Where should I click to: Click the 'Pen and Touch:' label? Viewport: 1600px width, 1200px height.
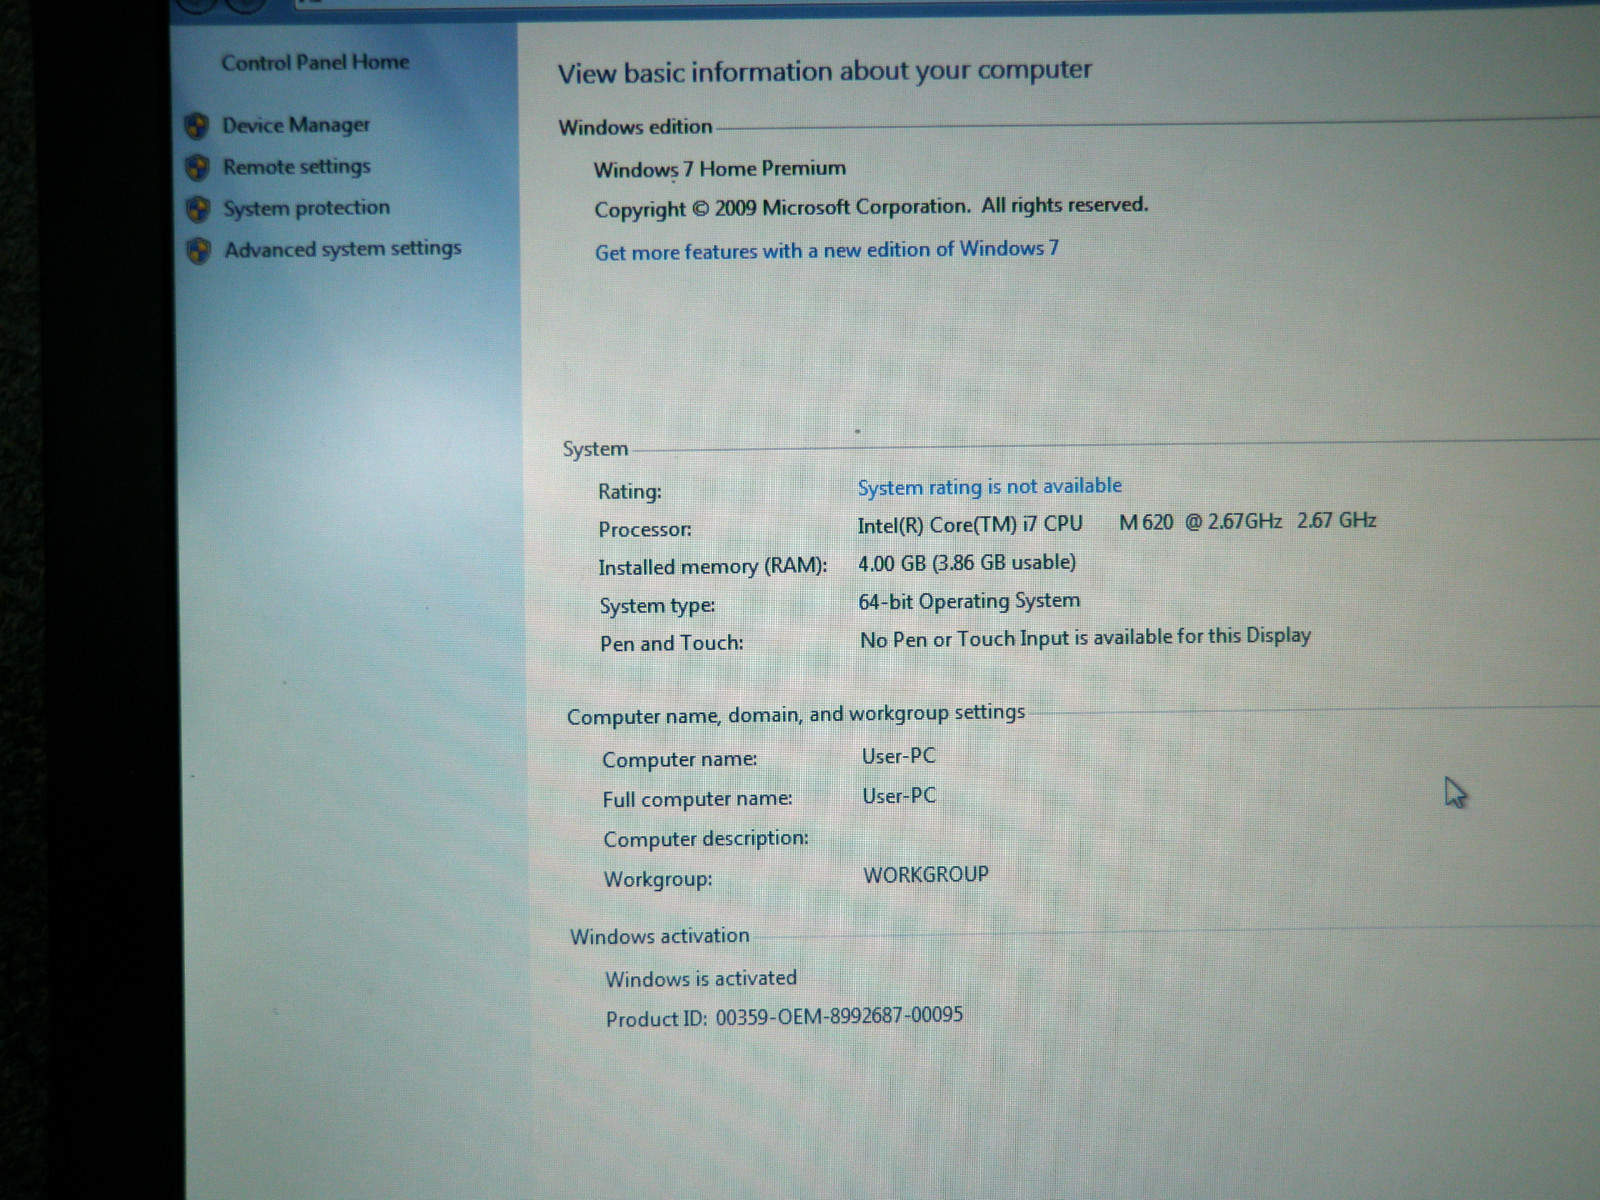(x=672, y=644)
